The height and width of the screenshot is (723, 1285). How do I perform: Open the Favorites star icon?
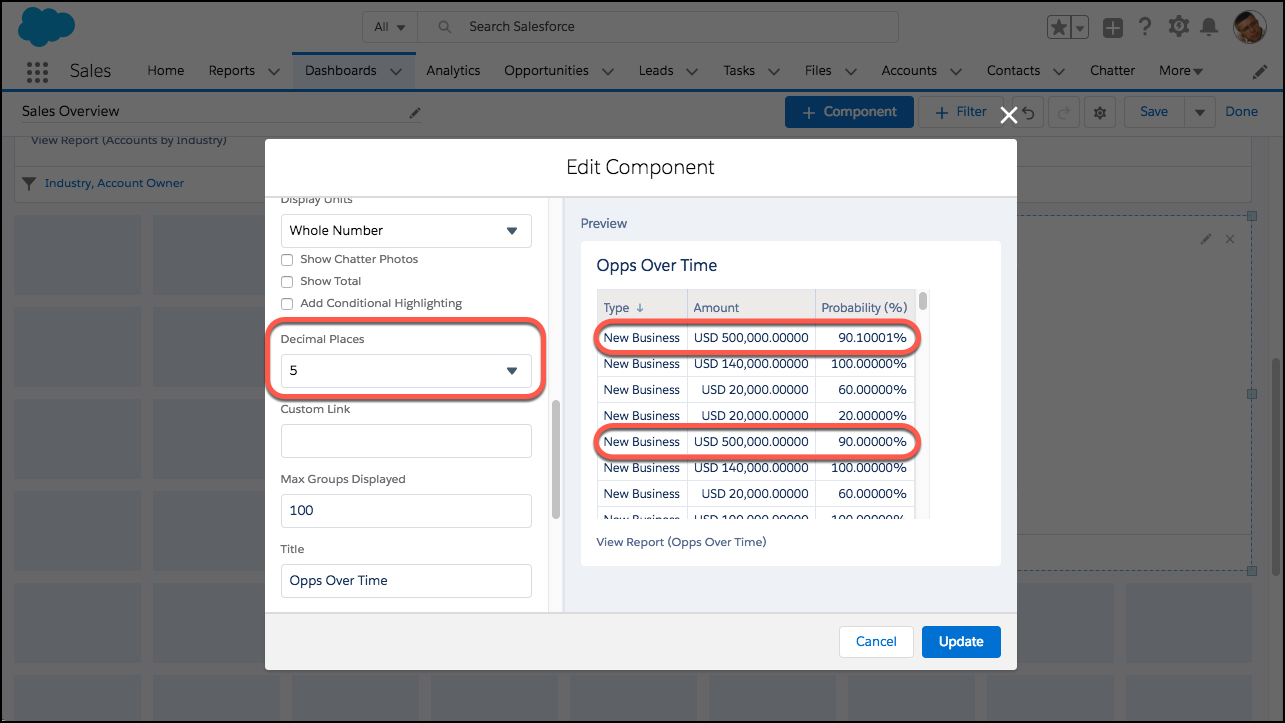pos(1058,28)
